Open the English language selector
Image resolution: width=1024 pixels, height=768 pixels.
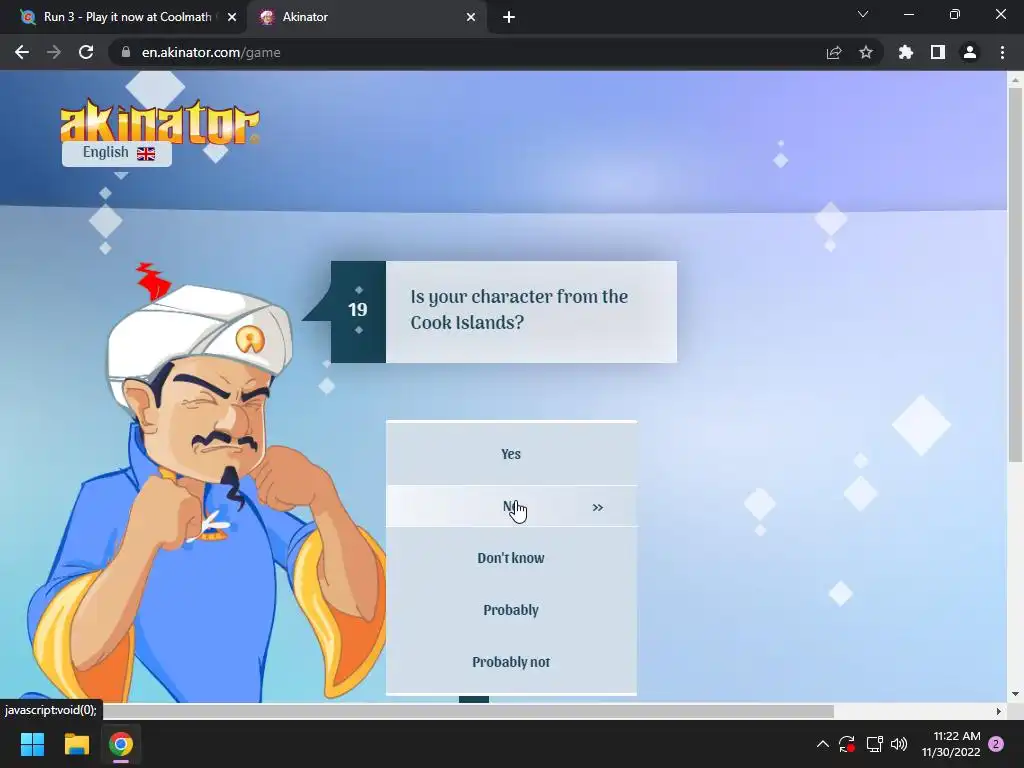pos(117,153)
